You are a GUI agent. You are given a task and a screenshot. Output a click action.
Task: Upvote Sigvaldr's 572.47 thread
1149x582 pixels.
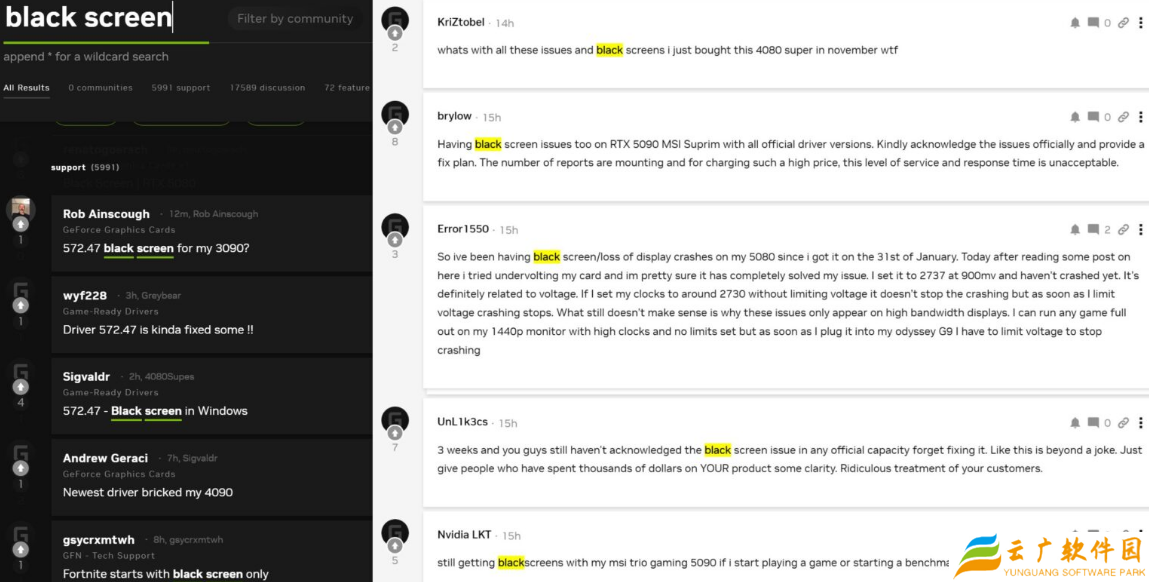coord(20,387)
